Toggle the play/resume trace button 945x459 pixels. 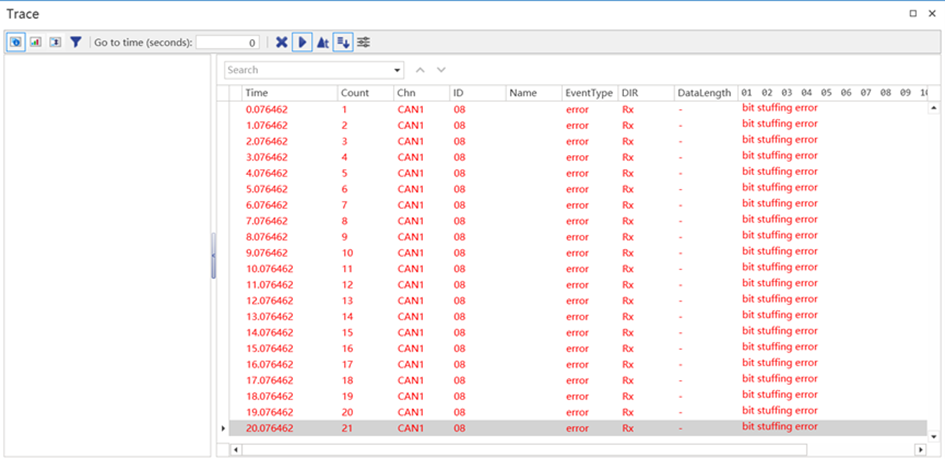[302, 43]
